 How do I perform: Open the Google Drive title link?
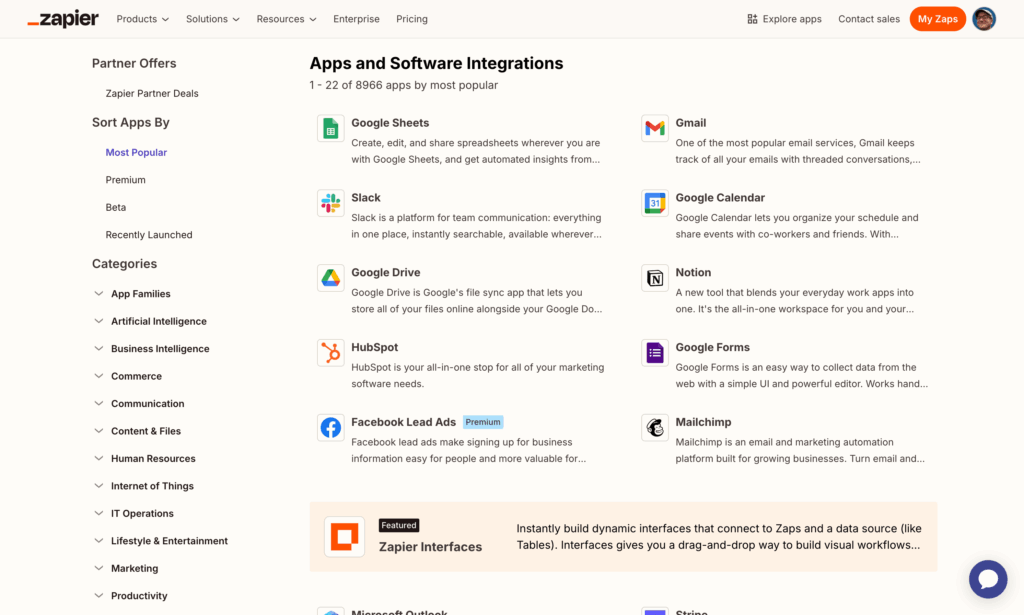point(385,272)
